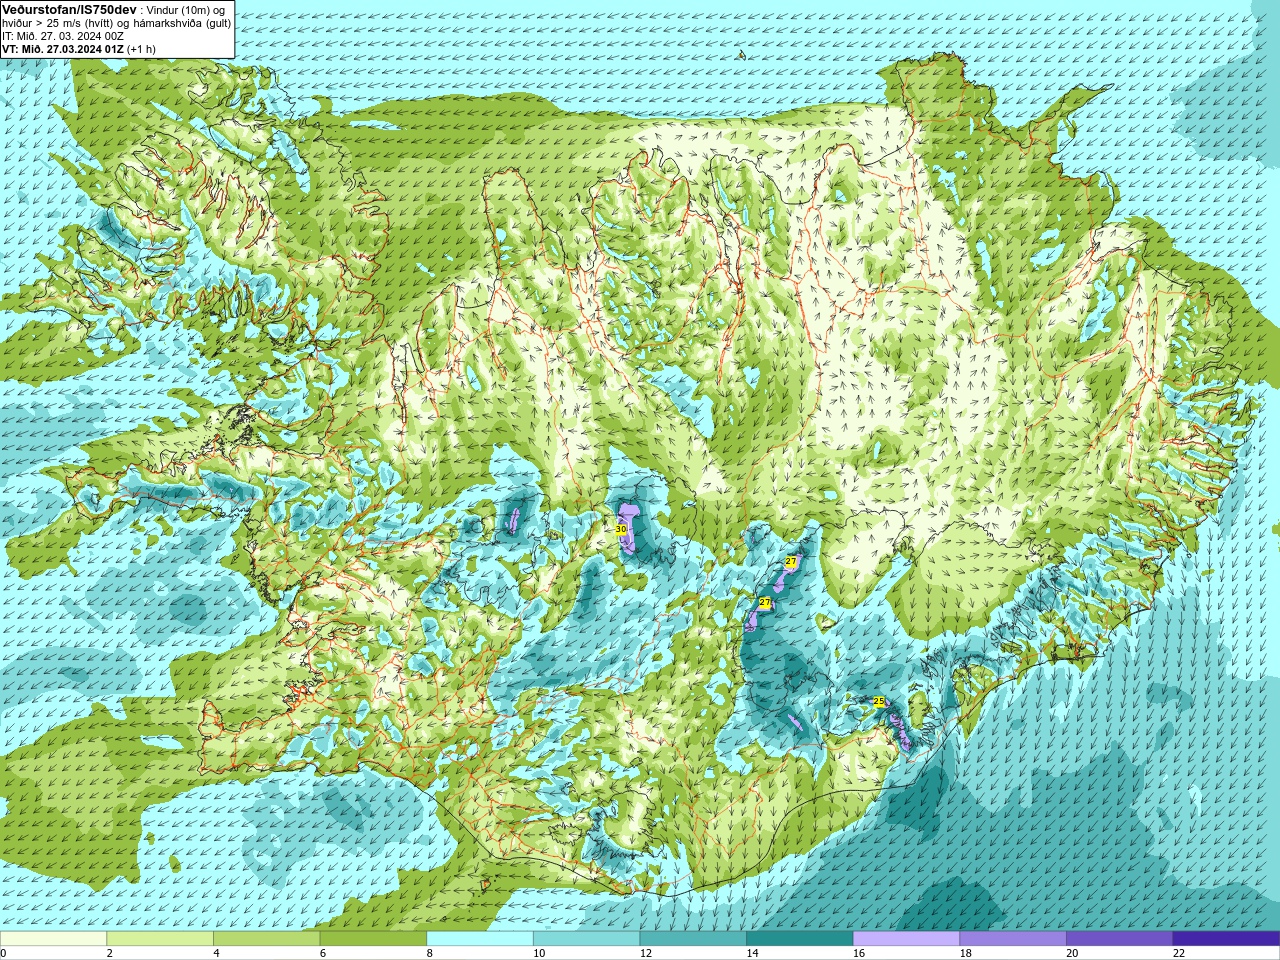Click the legend scale number "6"

pyautogui.click(x=323, y=953)
